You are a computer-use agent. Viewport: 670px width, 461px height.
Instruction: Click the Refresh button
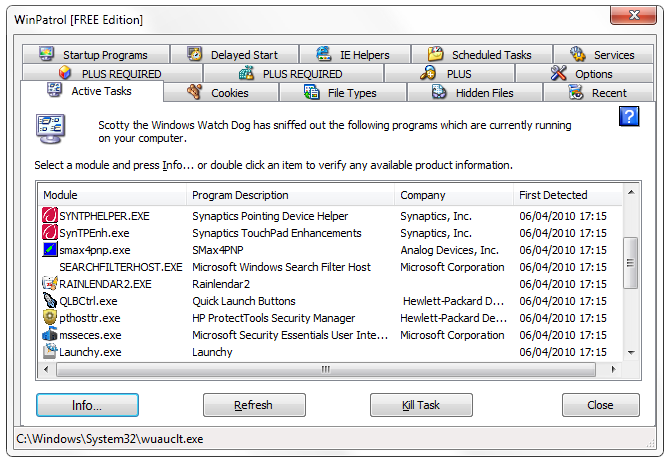click(x=254, y=405)
